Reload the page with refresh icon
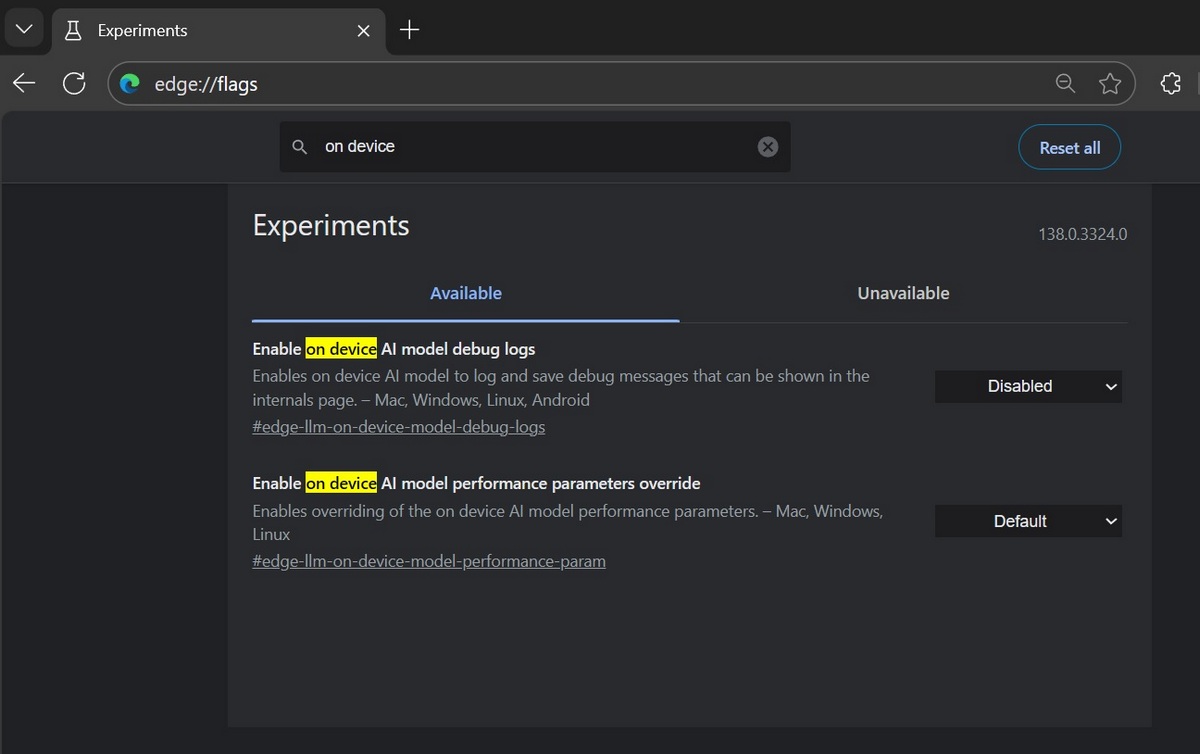This screenshot has width=1200, height=754. click(x=74, y=84)
